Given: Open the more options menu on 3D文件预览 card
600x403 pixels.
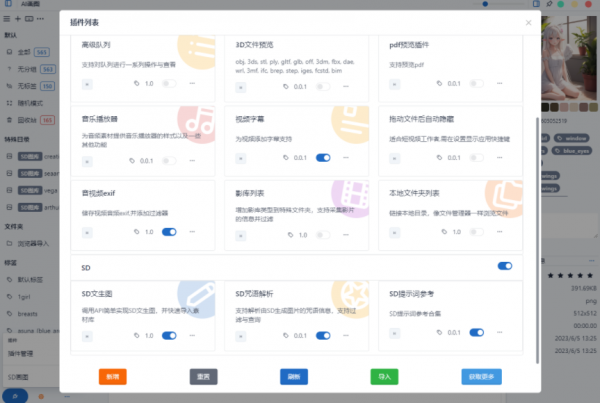Looking at the screenshot, I should tap(346, 86).
